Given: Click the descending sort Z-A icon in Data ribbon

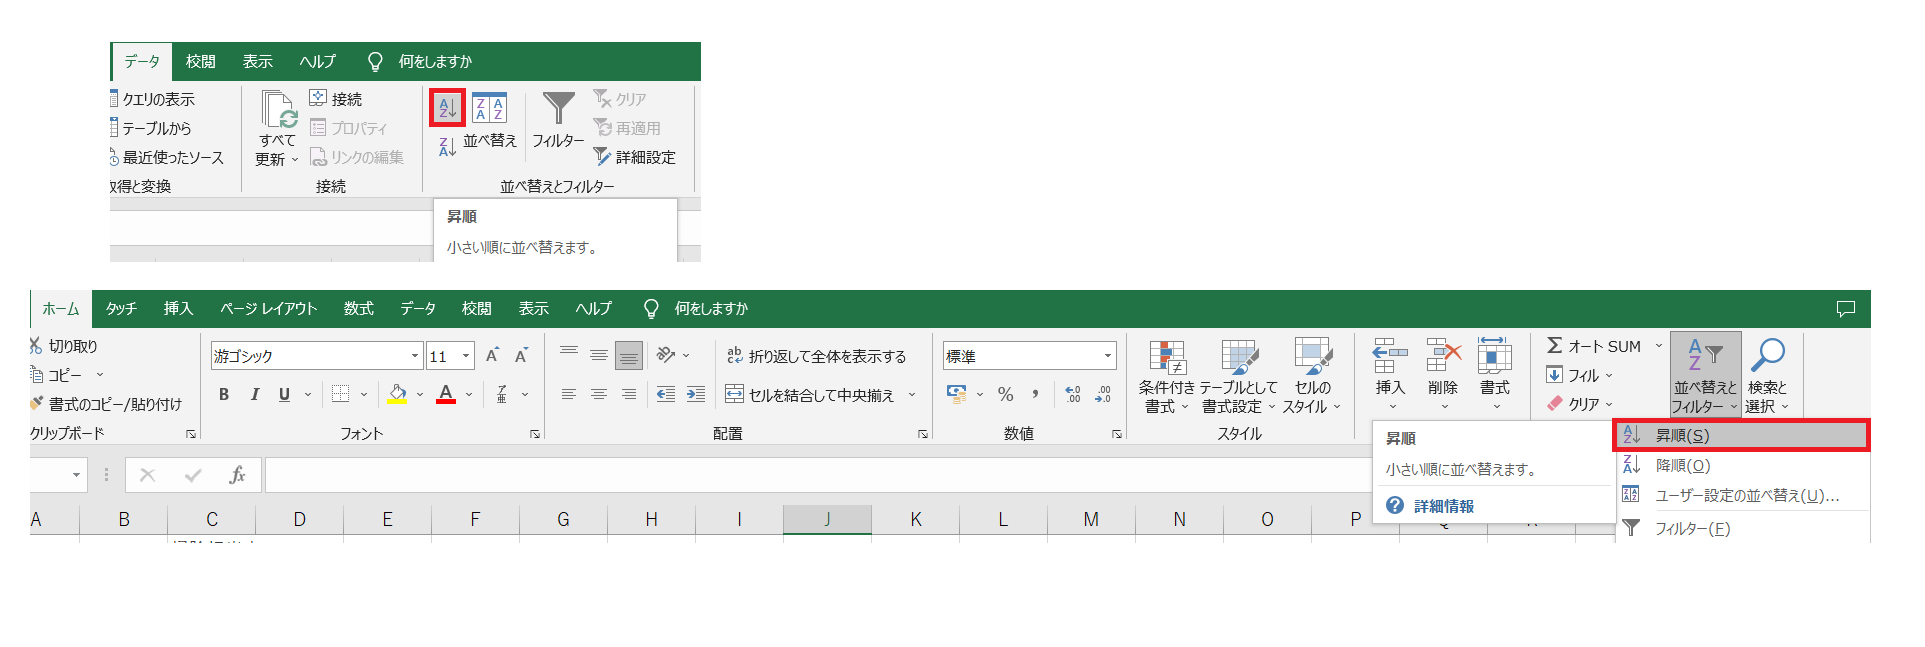Looking at the screenshot, I should pos(448,147).
